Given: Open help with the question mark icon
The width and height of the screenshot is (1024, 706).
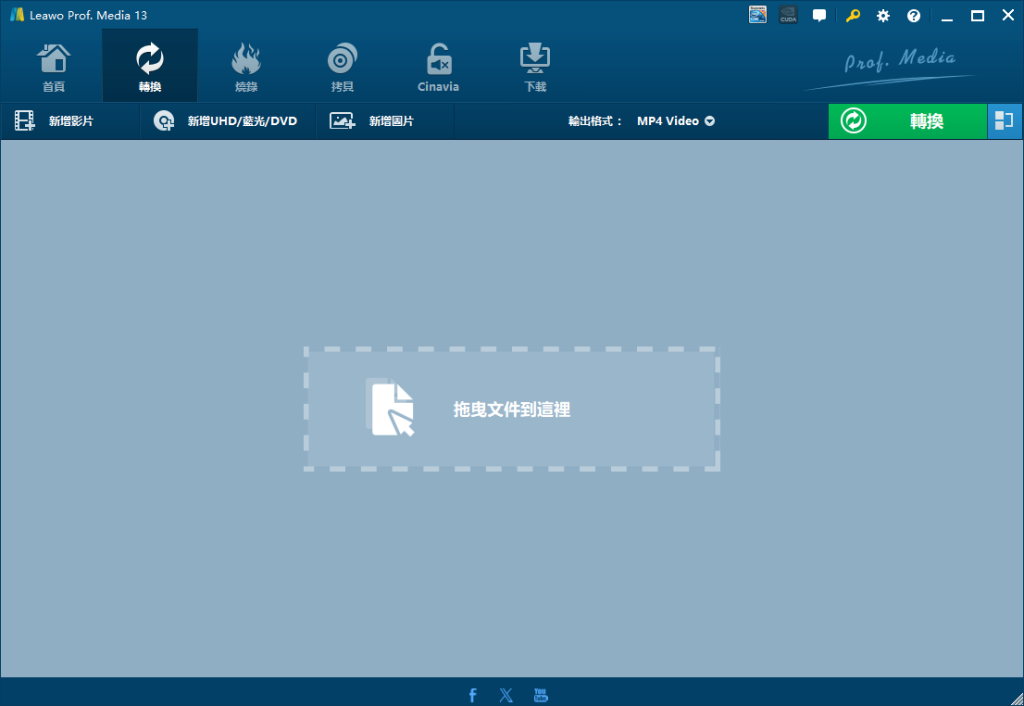Looking at the screenshot, I should [x=914, y=16].
